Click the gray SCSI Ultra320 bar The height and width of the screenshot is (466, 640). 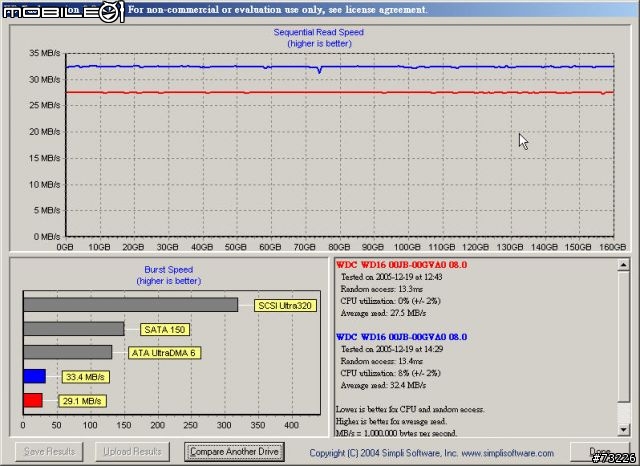[x=131, y=305]
